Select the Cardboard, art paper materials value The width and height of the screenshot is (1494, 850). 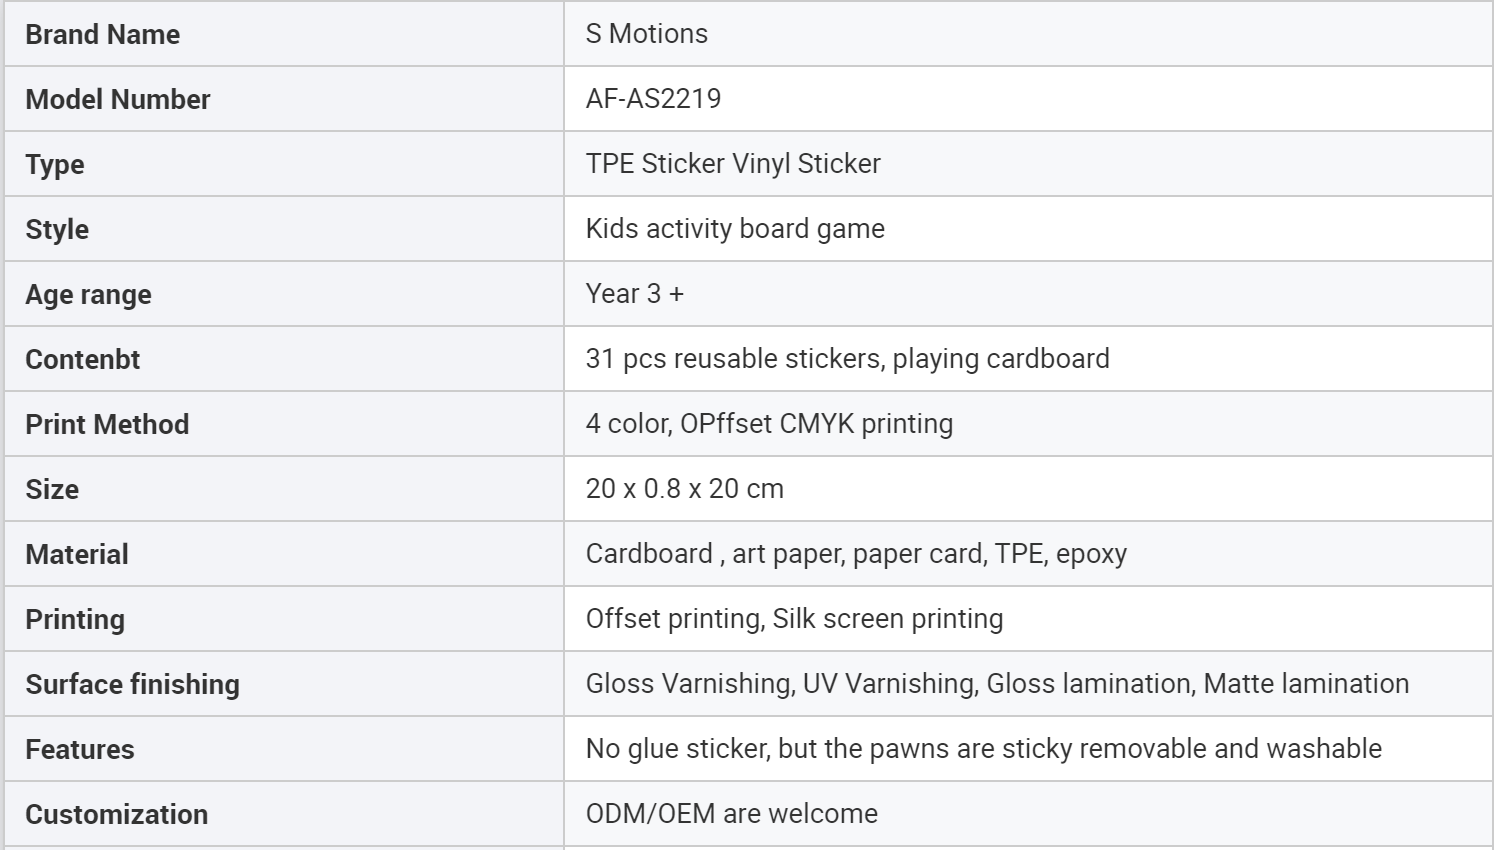856,553
